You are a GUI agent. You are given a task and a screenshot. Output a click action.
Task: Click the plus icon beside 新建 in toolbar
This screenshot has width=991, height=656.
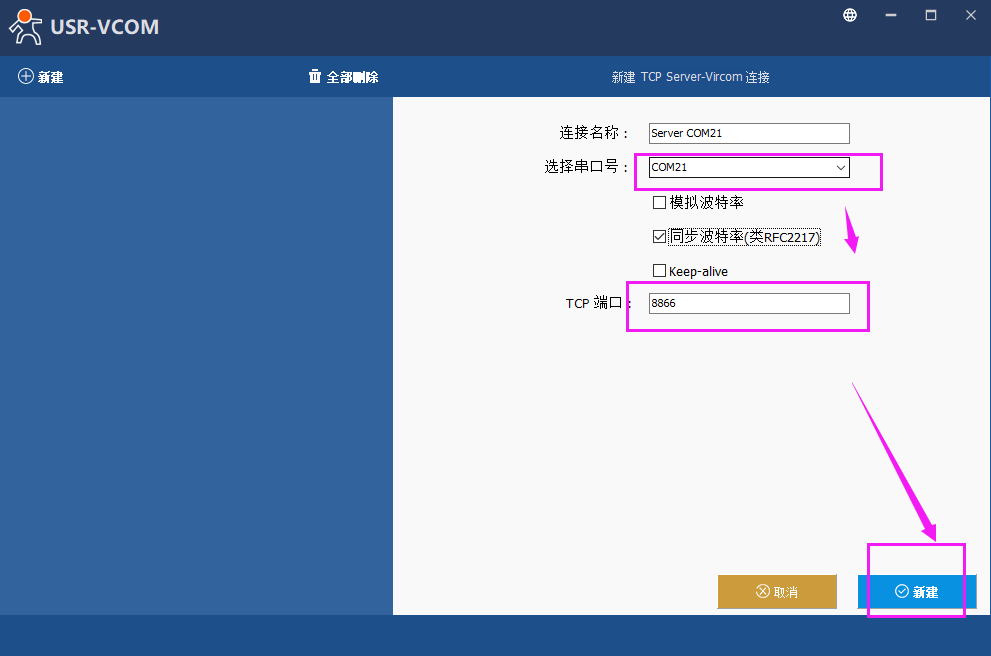[x=26, y=77]
